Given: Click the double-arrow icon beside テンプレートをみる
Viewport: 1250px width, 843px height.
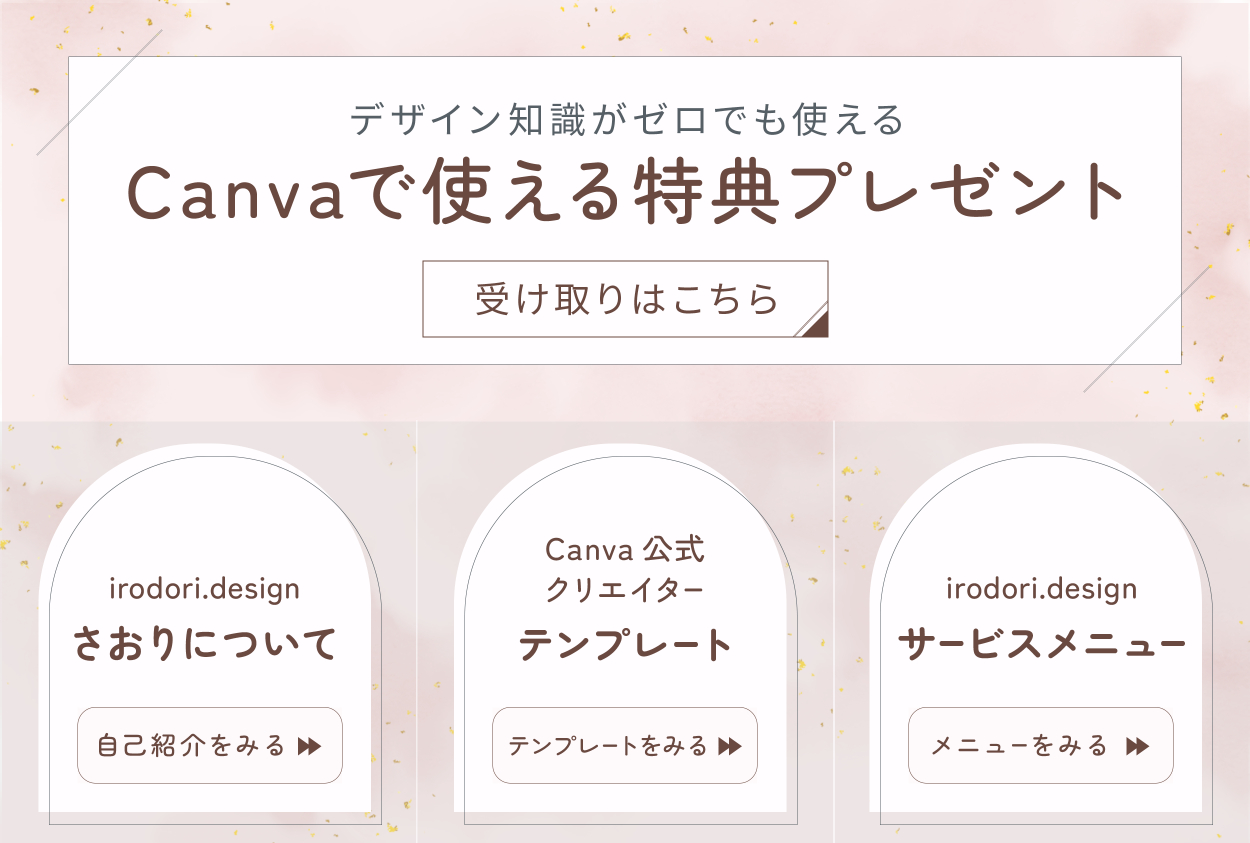Looking at the screenshot, I should click(x=730, y=746).
